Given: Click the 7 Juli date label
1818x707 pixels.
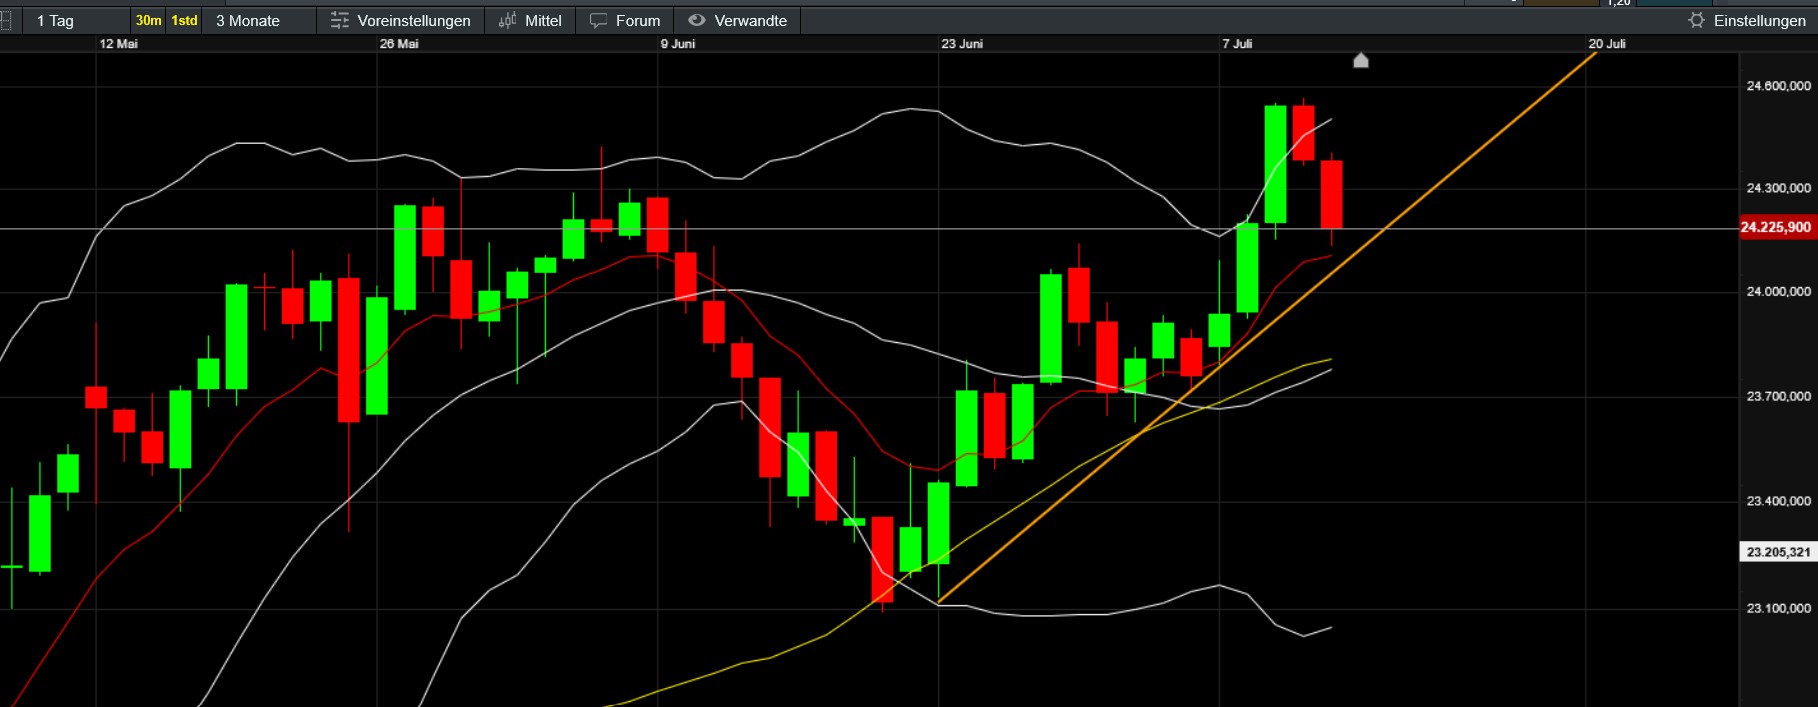Looking at the screenshot, I should (1237, 44).
